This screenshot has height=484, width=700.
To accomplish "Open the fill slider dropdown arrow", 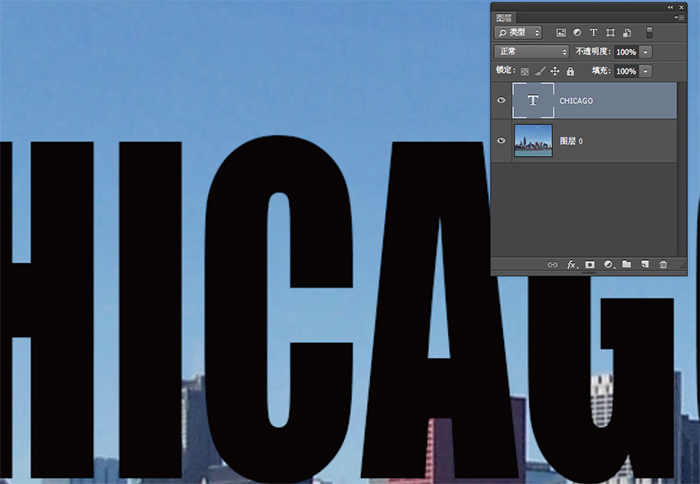I will (x=646, y=71).
